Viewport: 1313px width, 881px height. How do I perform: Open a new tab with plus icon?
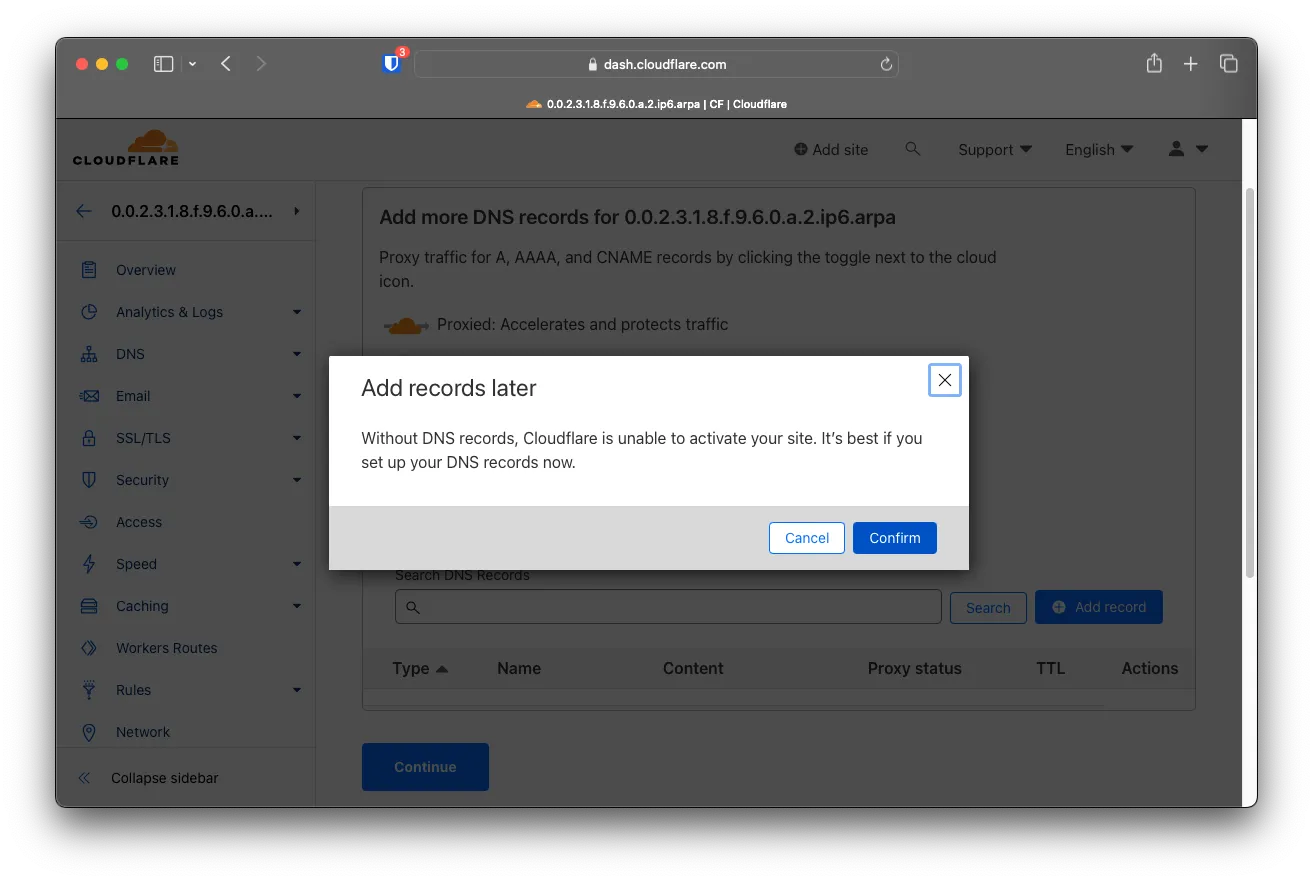[1190, 64]
